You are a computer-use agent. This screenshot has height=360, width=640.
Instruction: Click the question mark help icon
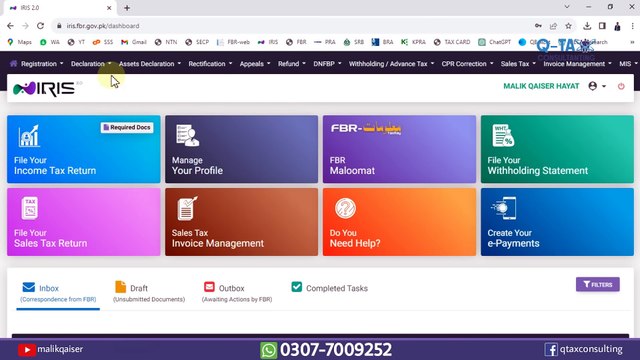coord(345,208)
